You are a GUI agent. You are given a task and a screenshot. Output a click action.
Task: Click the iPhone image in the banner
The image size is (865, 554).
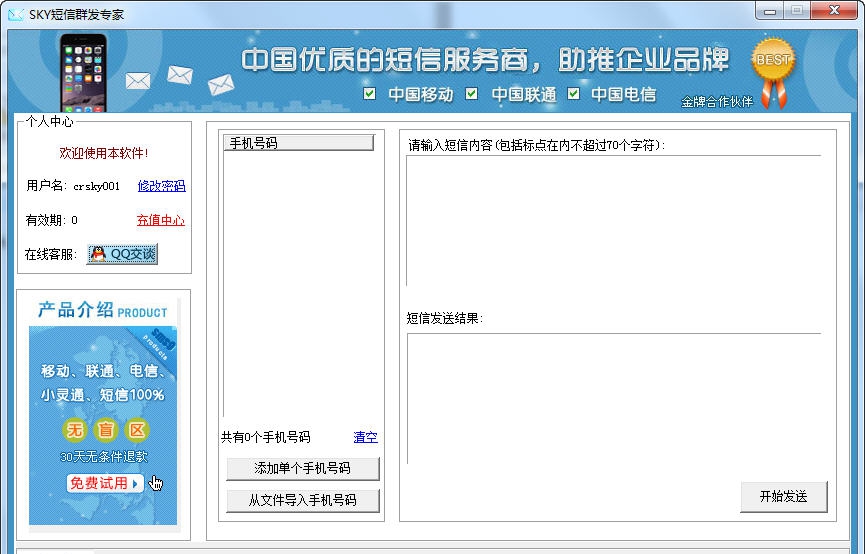click(83, 72)
